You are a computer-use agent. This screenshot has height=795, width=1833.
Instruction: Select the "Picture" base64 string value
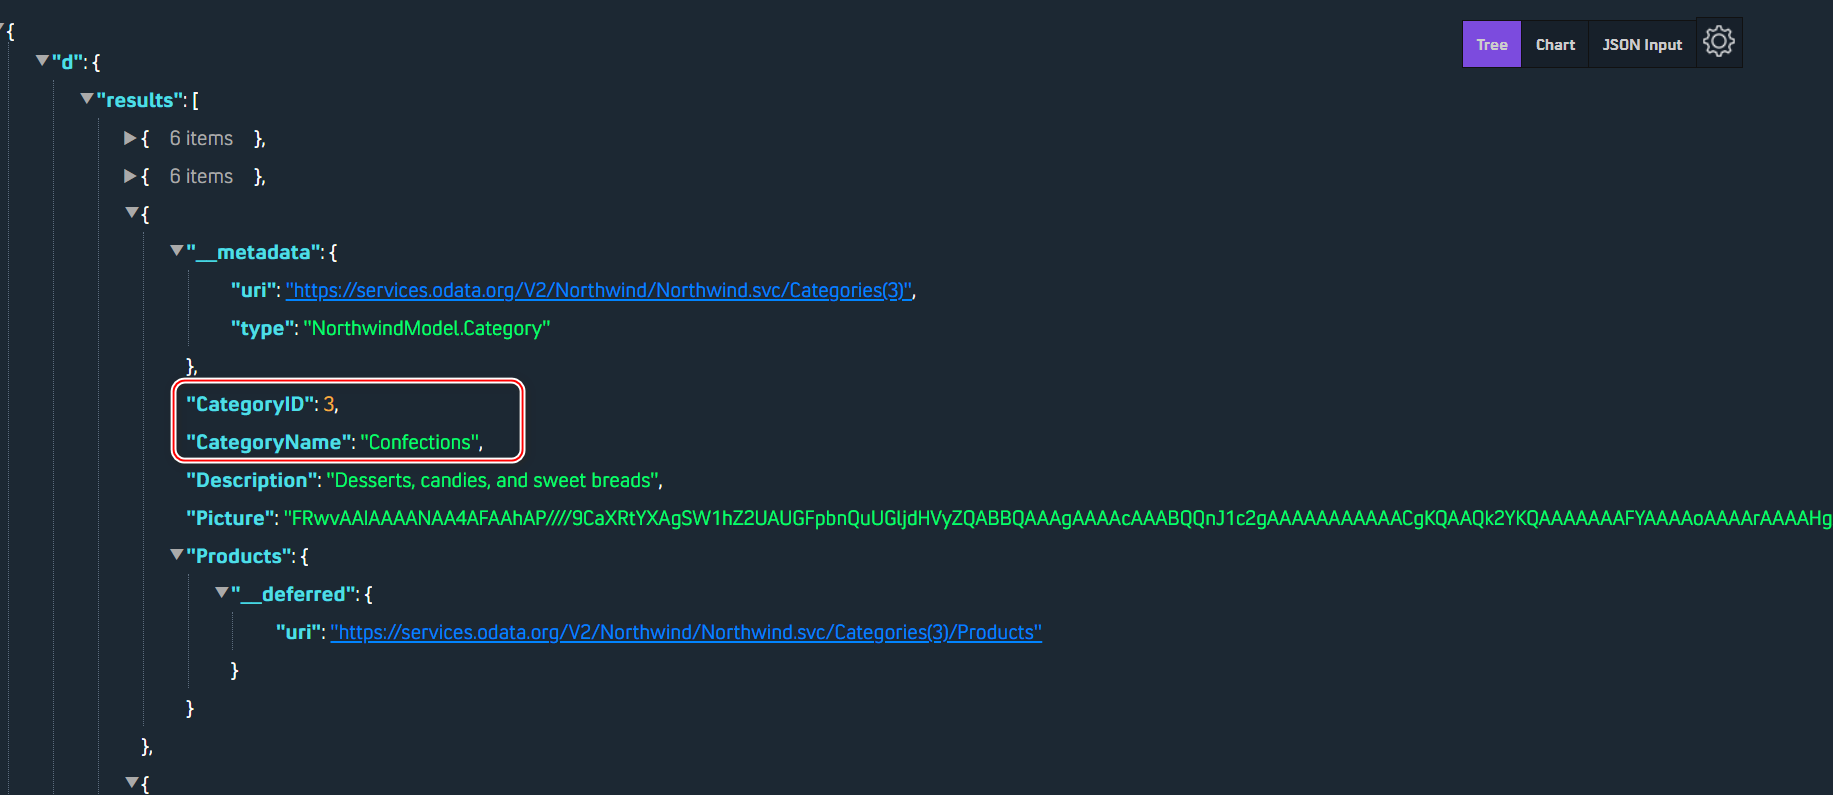pos(1058,518)
